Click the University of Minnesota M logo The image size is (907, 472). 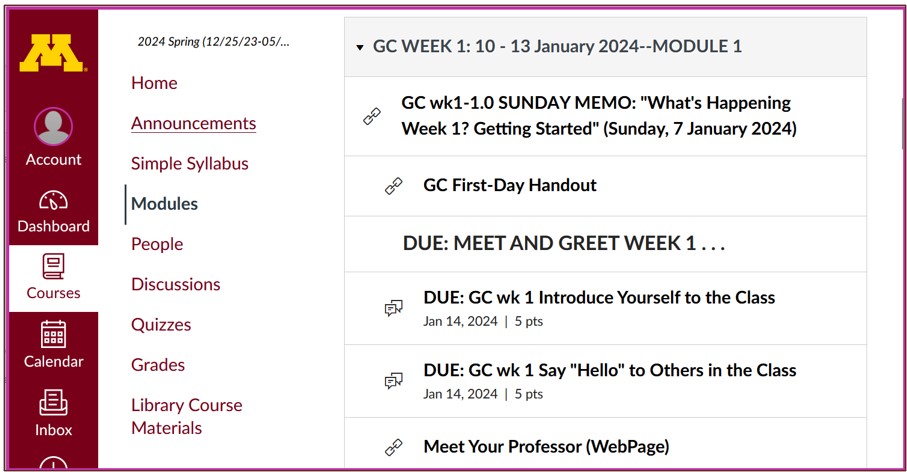[53, 53]
